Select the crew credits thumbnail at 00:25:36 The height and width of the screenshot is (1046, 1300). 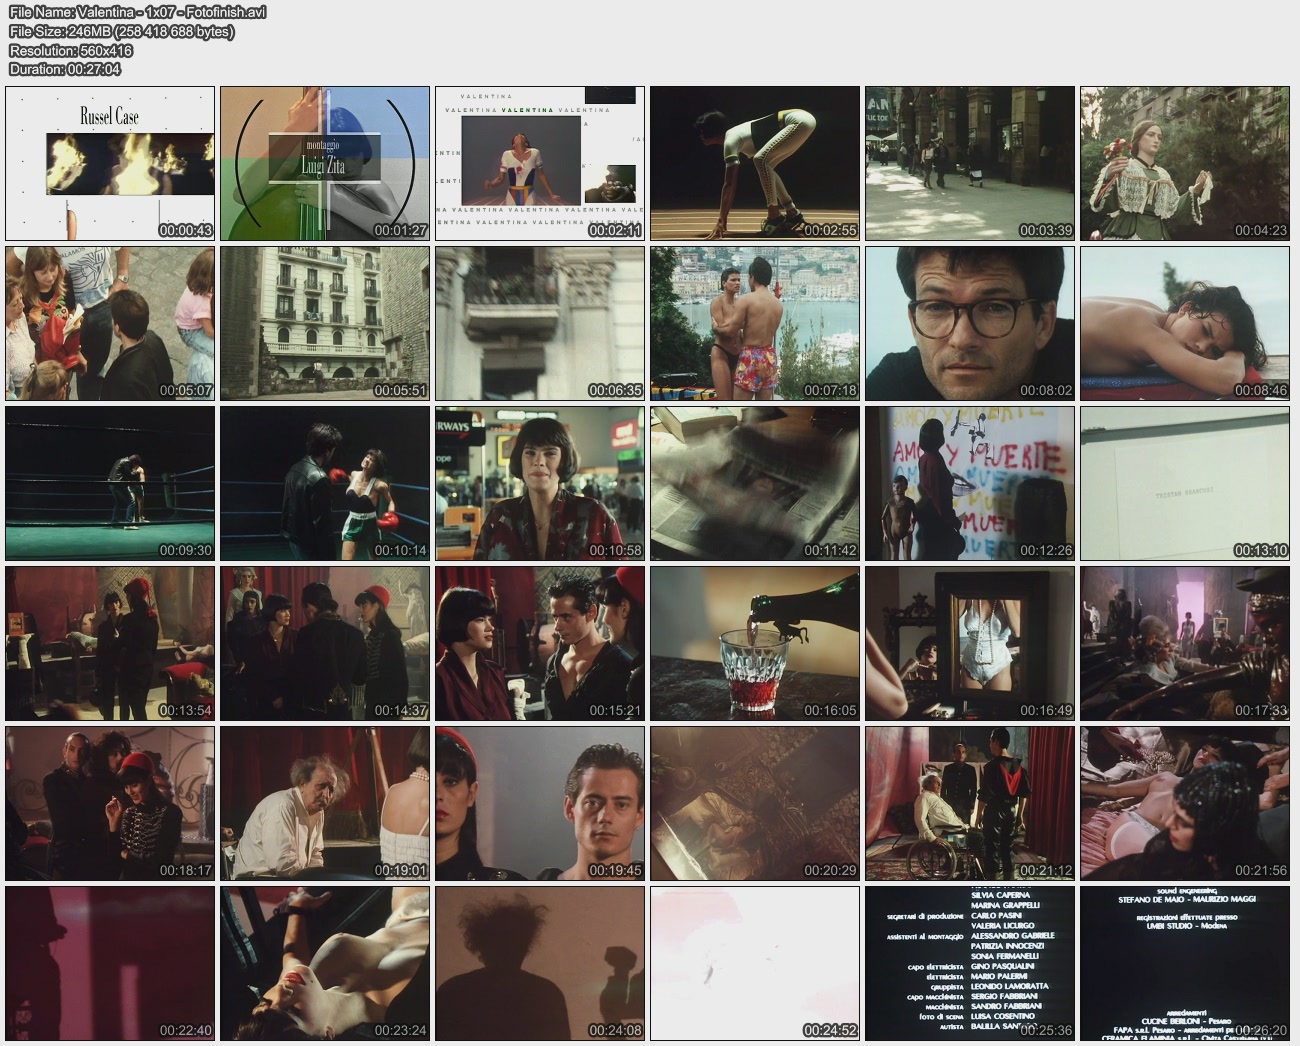tap(970, 963)
